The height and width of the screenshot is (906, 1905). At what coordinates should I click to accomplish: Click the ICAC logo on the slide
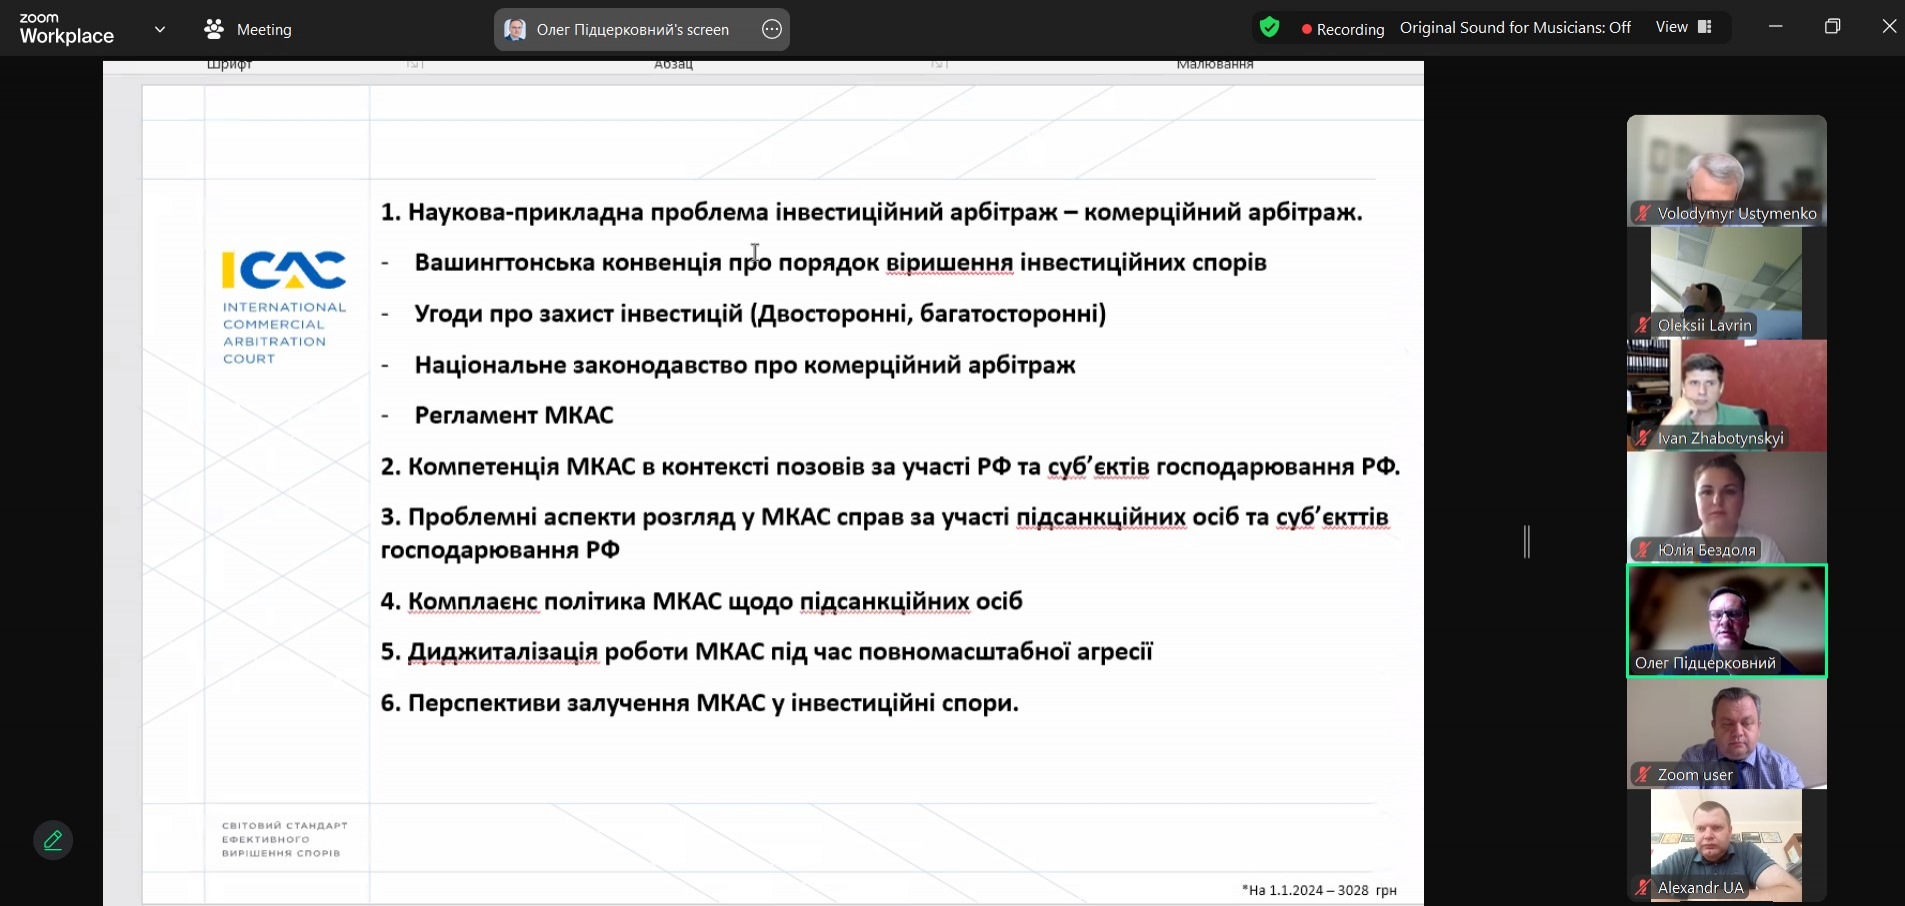click(284, 270)
